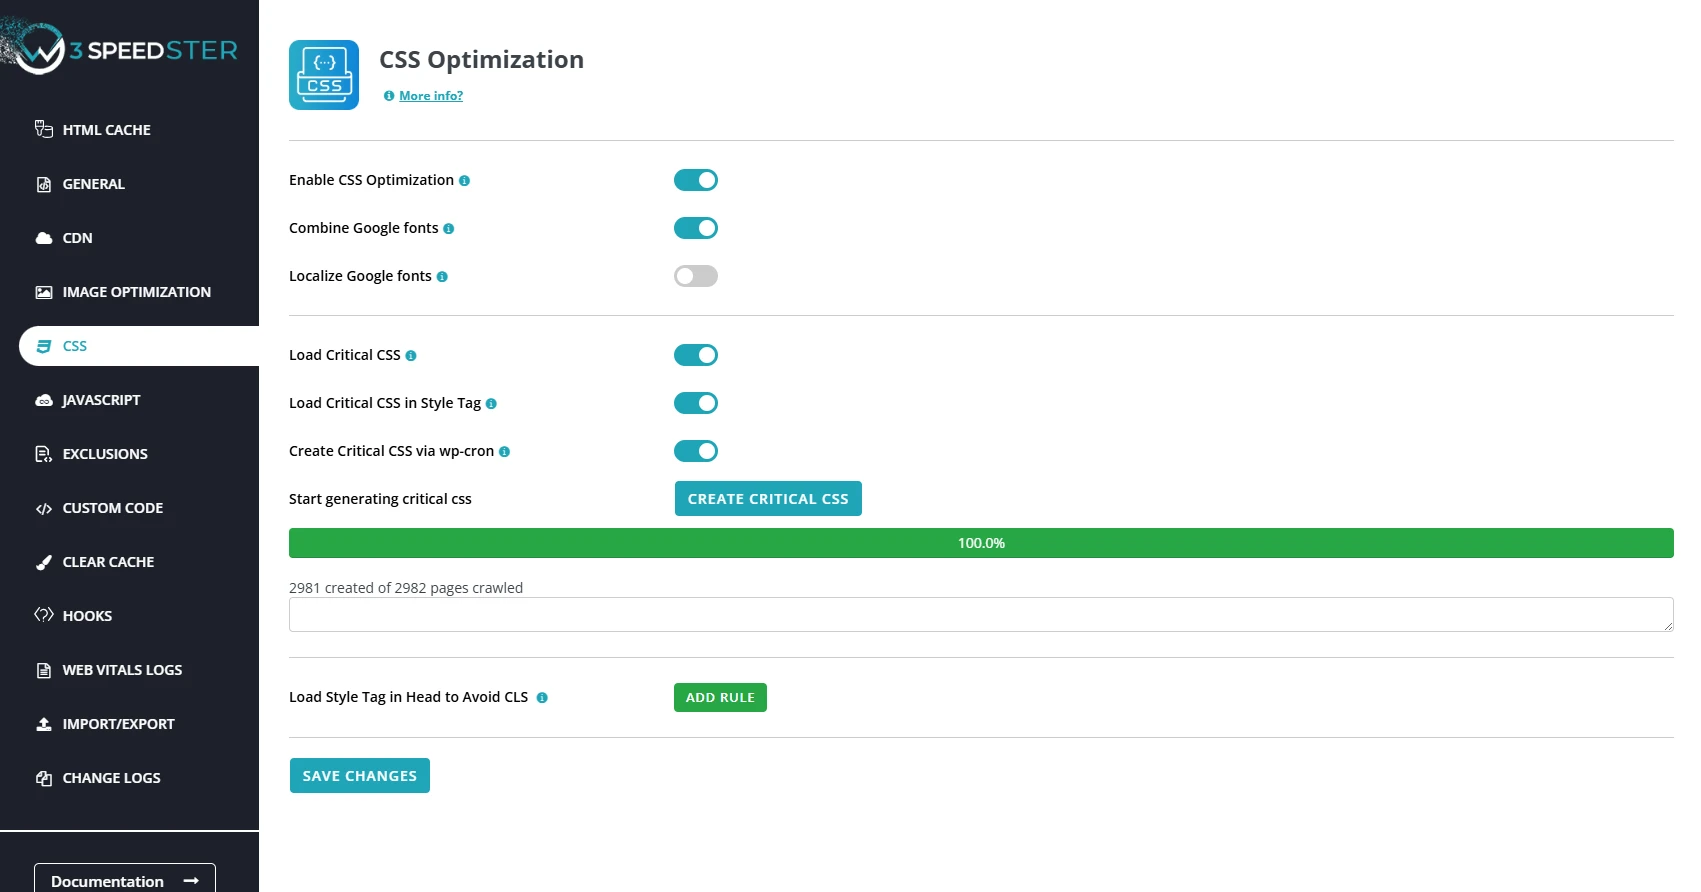This screenshot has height=892, width=1701.
Task: Open the Clear Cache menu item
Action: tap(108, 562)
